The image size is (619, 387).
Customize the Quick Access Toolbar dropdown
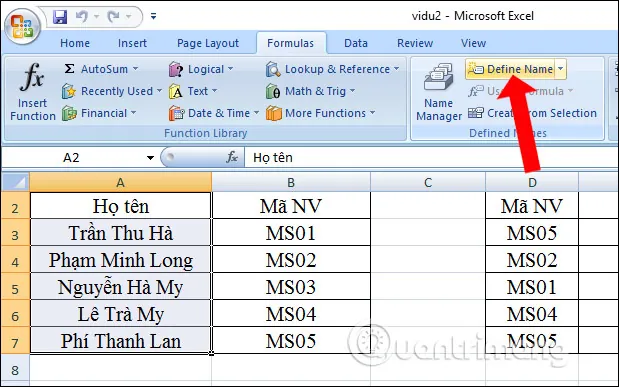[153, 16]
